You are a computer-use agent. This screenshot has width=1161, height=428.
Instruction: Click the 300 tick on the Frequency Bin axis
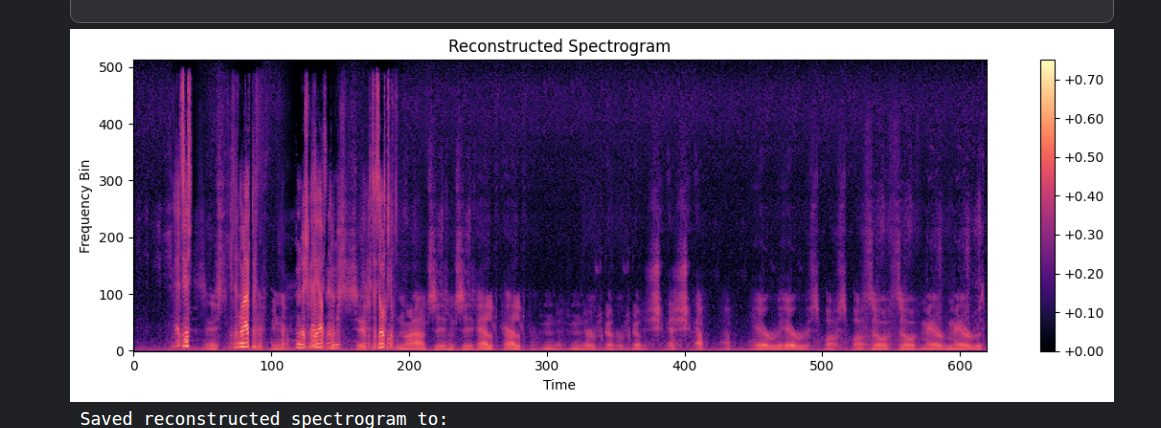[x=112, y=181]
